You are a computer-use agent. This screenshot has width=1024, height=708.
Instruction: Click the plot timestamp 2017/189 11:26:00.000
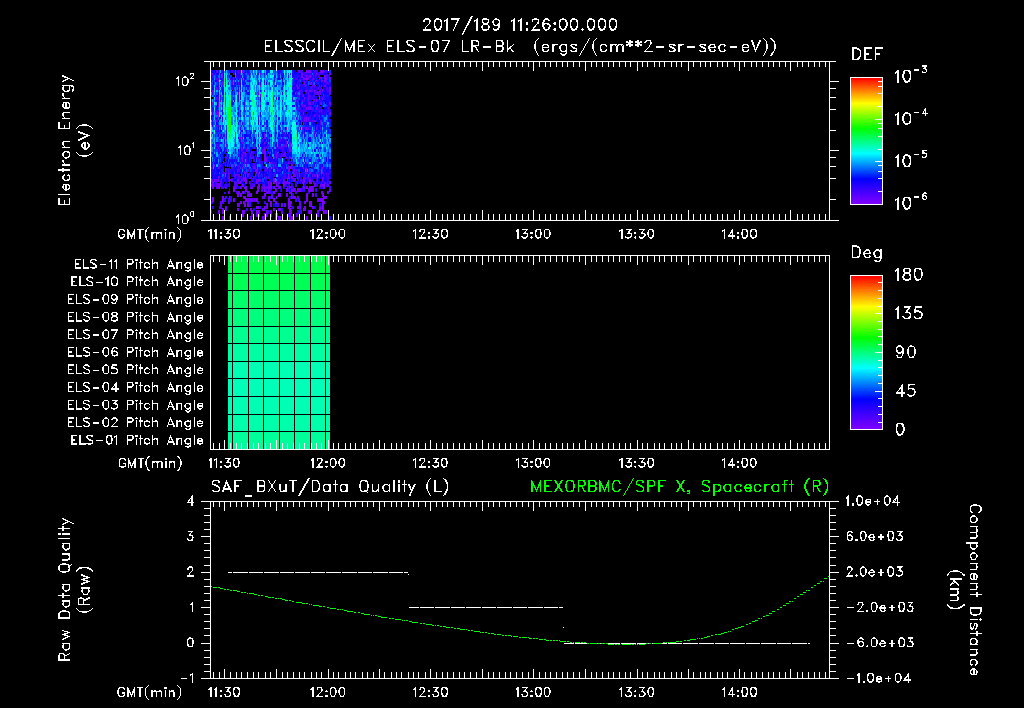point(520,25)
